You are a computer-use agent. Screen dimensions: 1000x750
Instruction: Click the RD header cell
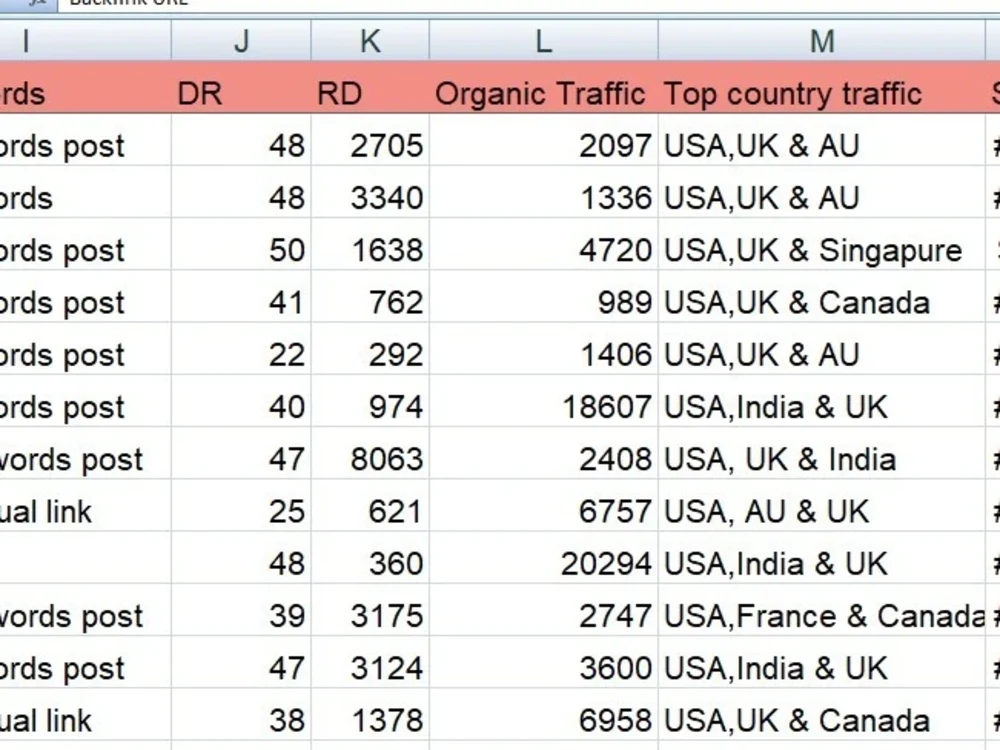pyautogui.click(x=370, y=88)
